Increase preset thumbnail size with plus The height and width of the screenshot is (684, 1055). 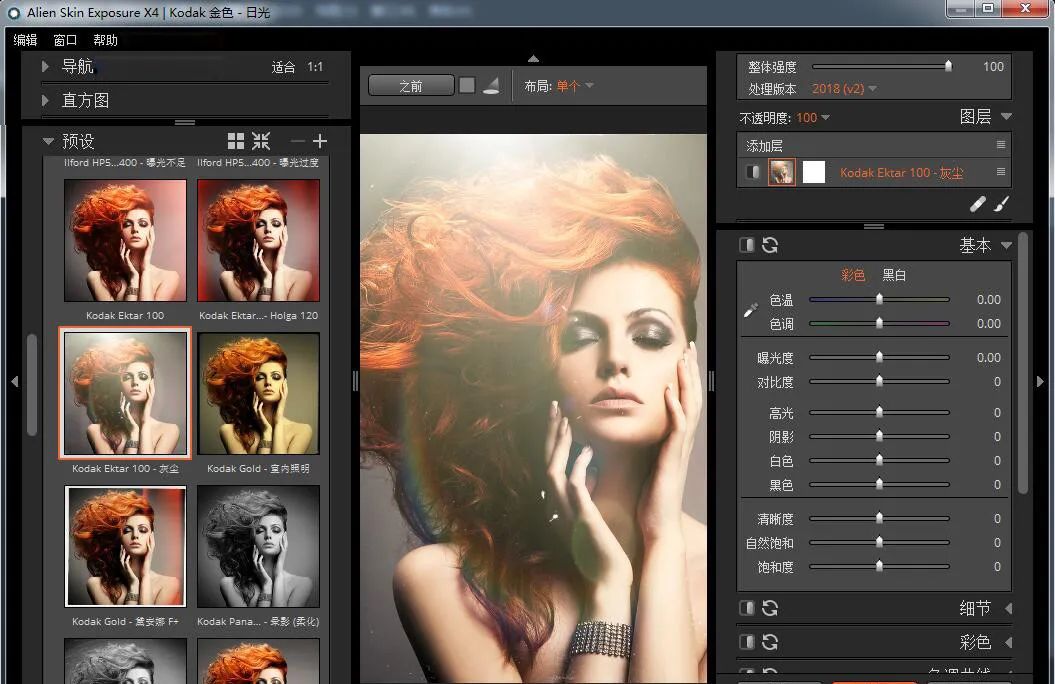[320, 141]
